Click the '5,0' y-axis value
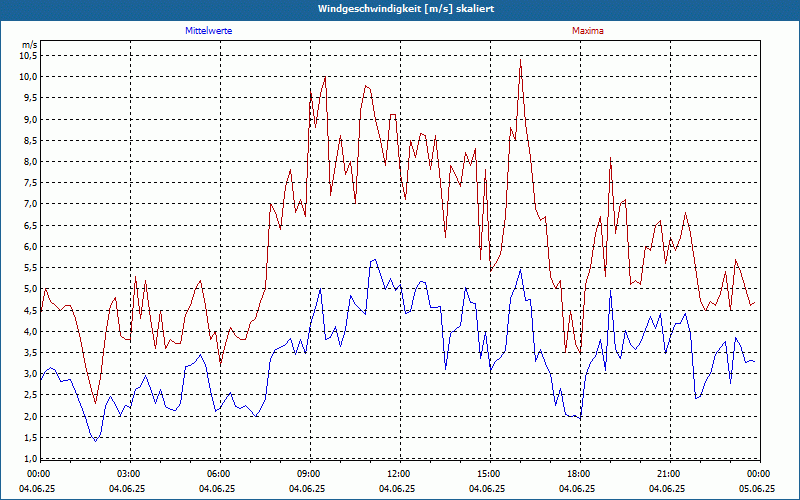Screen dimensions: 800x500 point(30,289)
